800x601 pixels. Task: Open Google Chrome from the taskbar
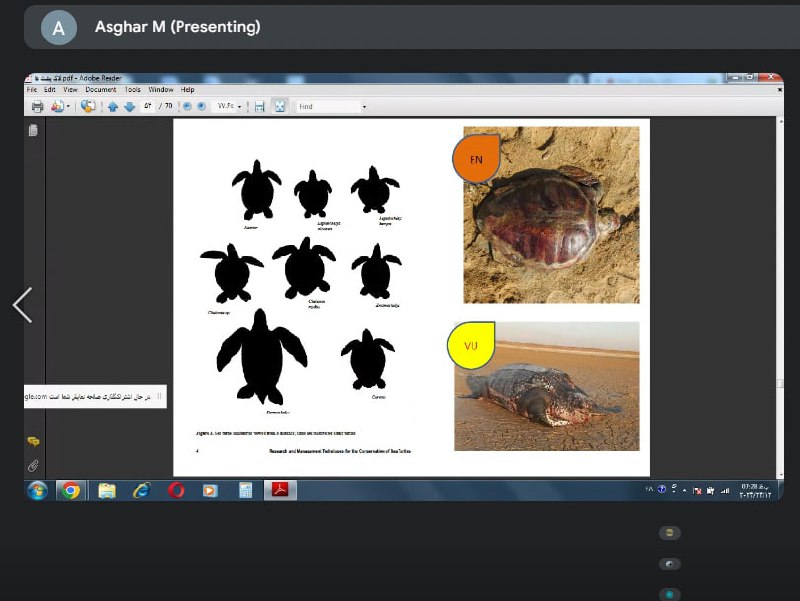point(70,490)
